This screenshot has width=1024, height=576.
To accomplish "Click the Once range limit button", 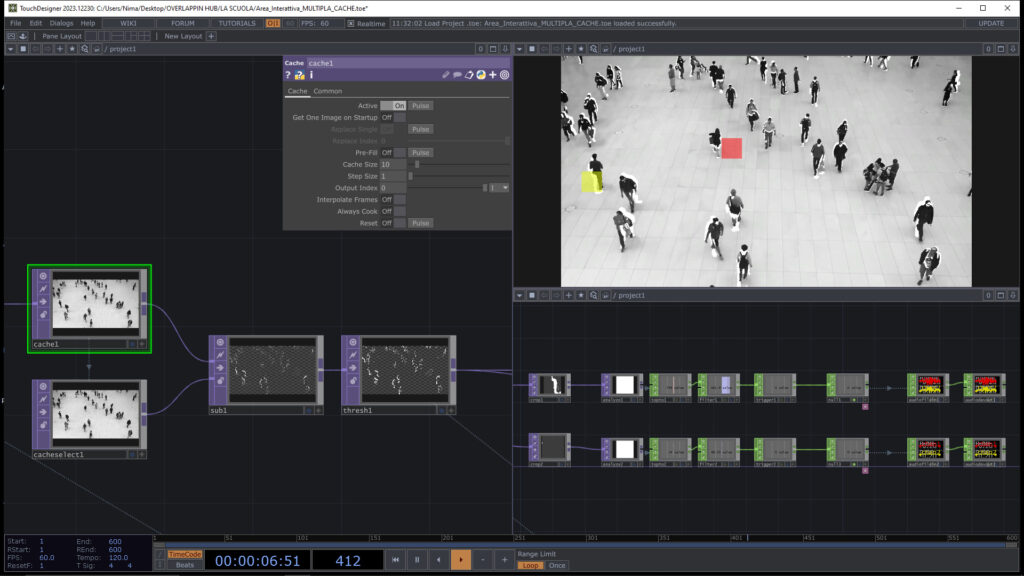I will point(557,565).
